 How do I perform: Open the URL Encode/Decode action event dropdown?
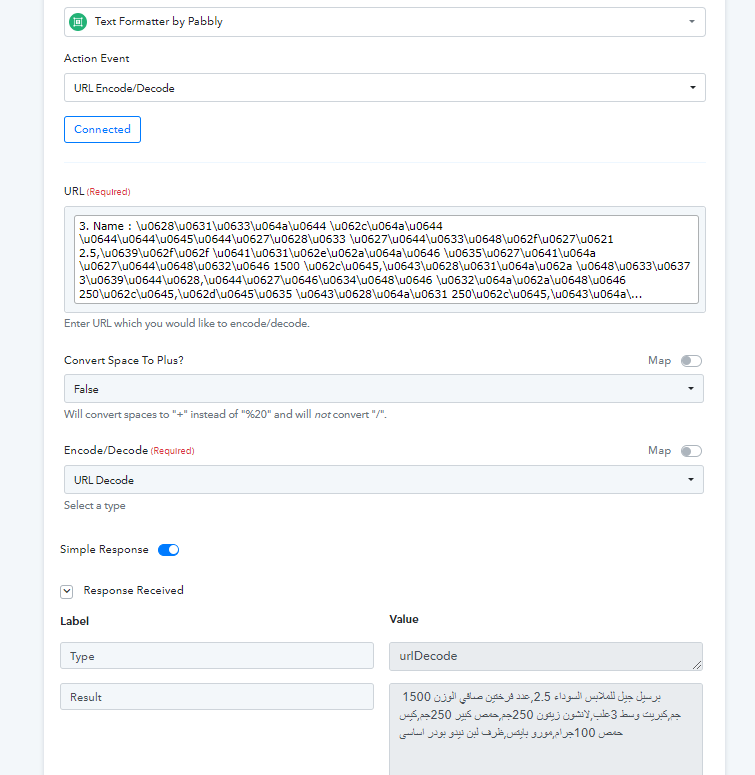coord(384,87)
